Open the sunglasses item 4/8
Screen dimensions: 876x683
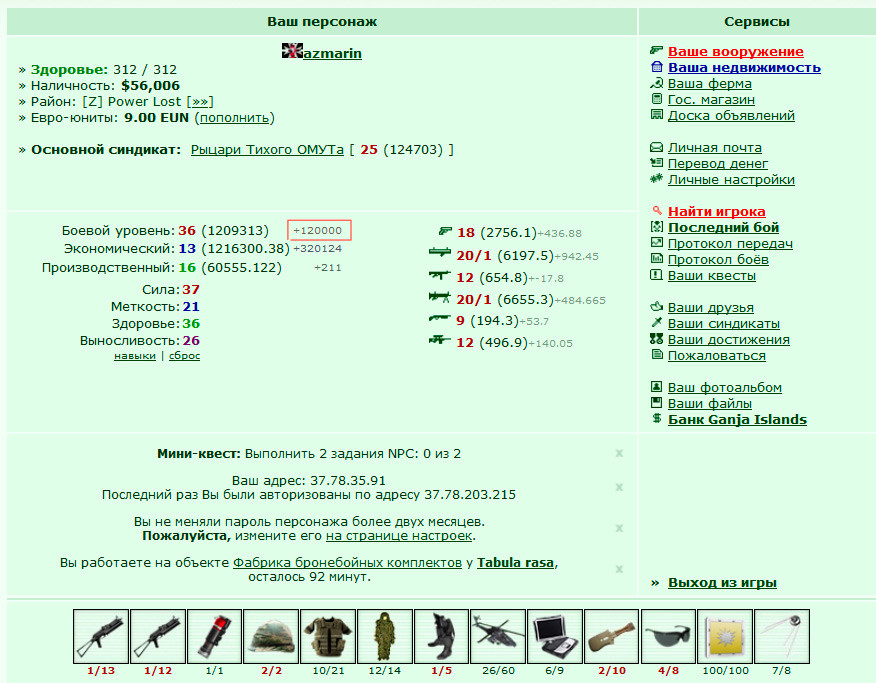(668, 637)
